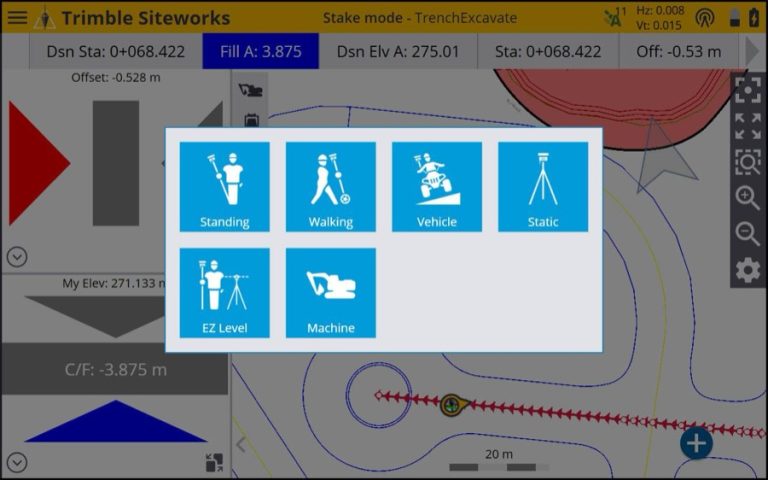Tap the My Elev: 271.133 label
Screen dimensions: 768x480
(114, 283)
